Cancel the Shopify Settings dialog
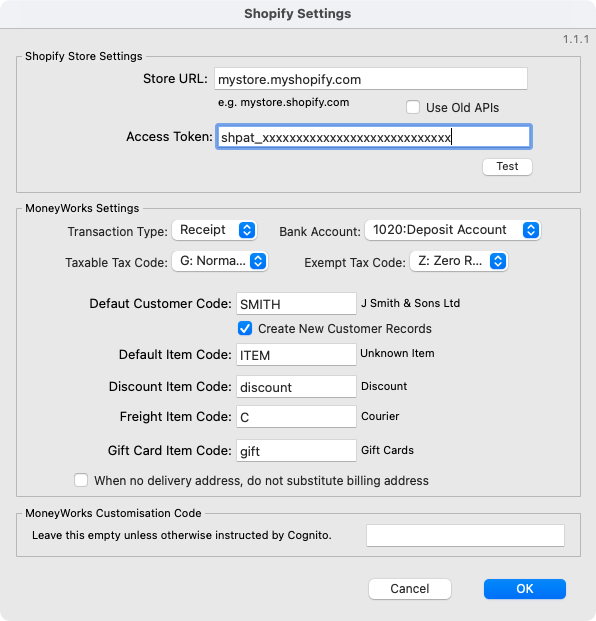 click(x=409, y=589)
